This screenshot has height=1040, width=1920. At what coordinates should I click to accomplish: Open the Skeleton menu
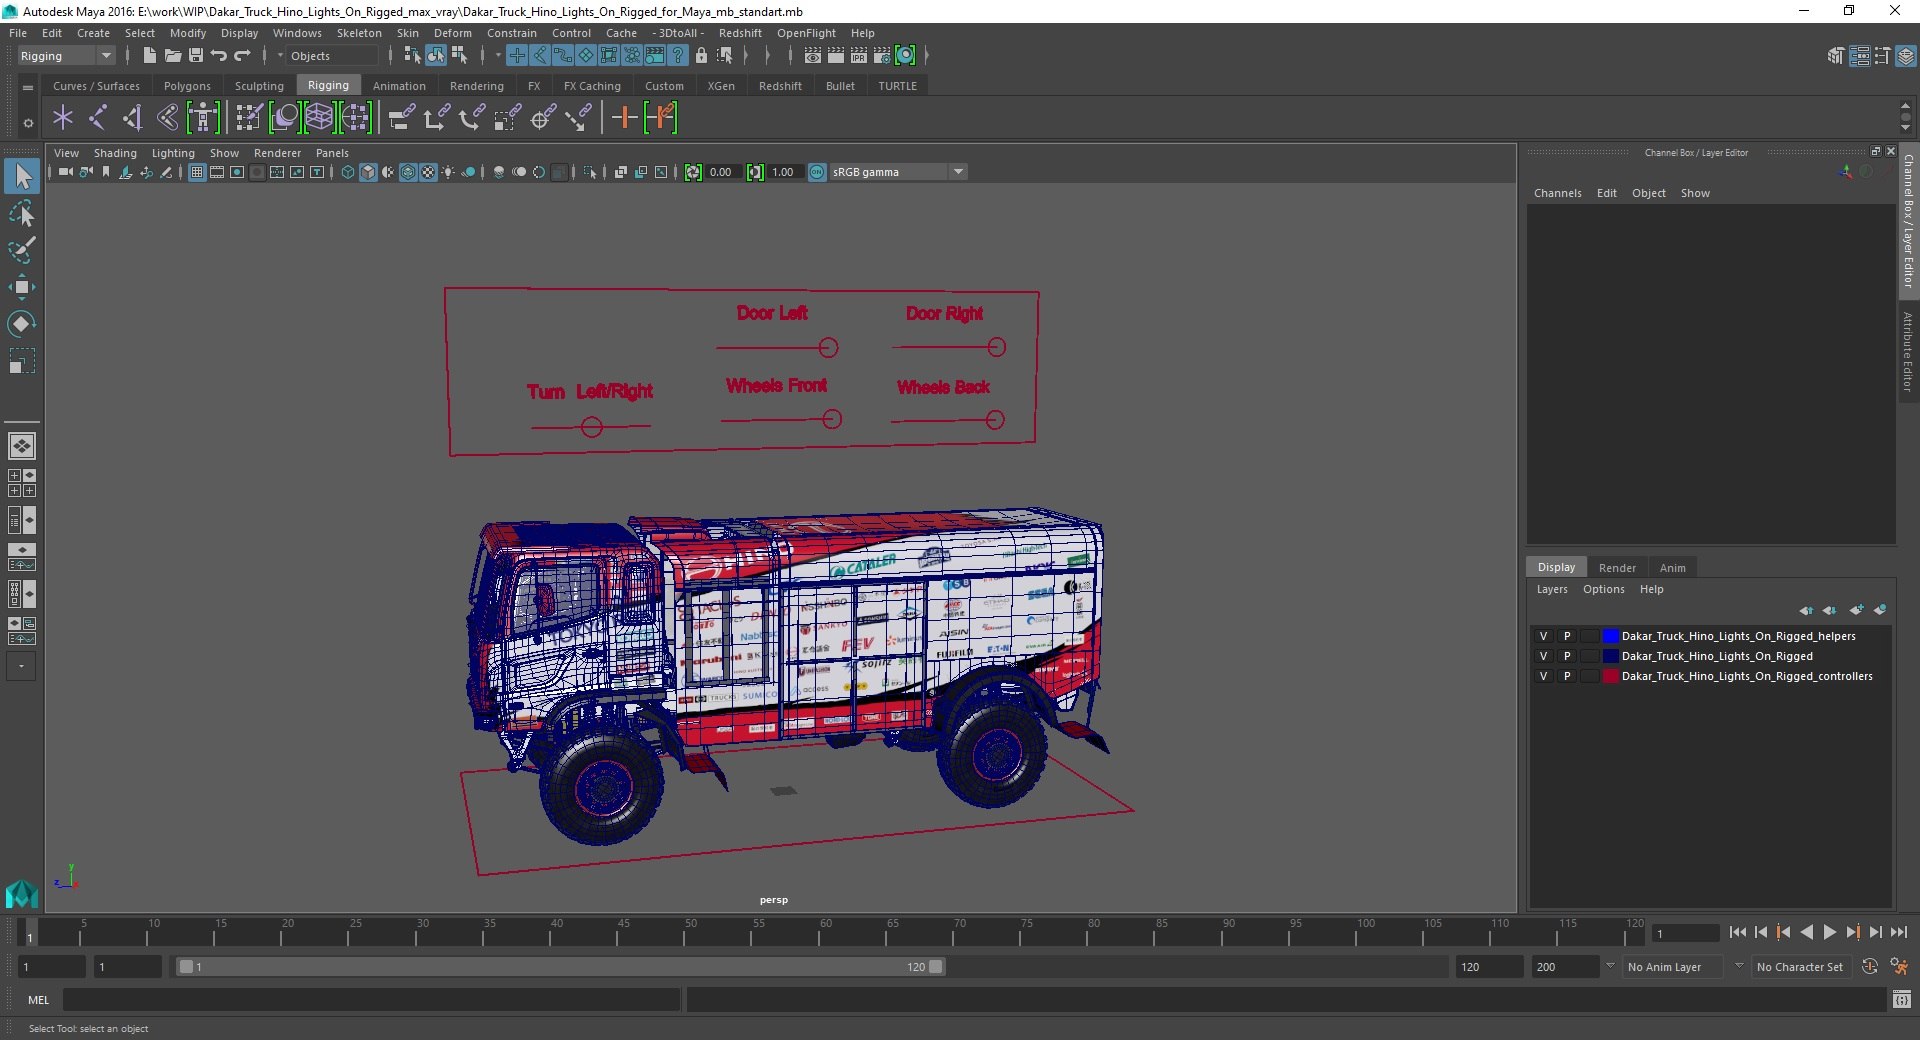pyautogui.click(x=359, y=33)
